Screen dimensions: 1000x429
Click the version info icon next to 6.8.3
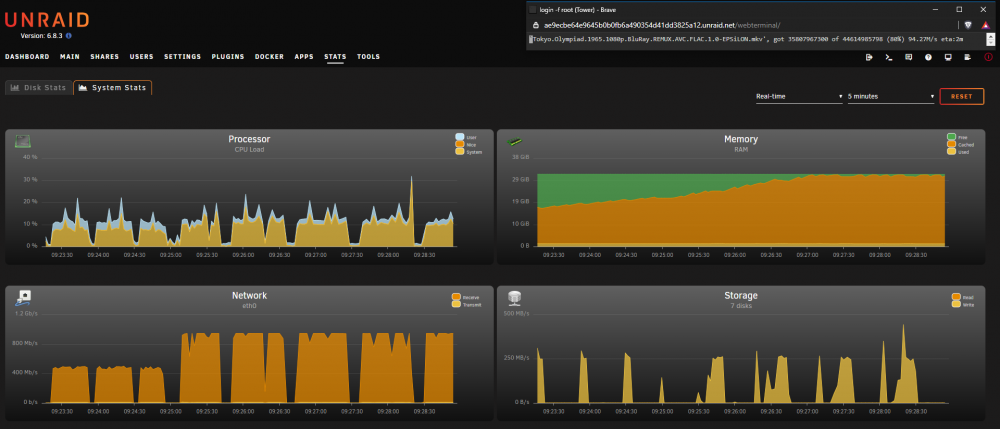(68, 36)
